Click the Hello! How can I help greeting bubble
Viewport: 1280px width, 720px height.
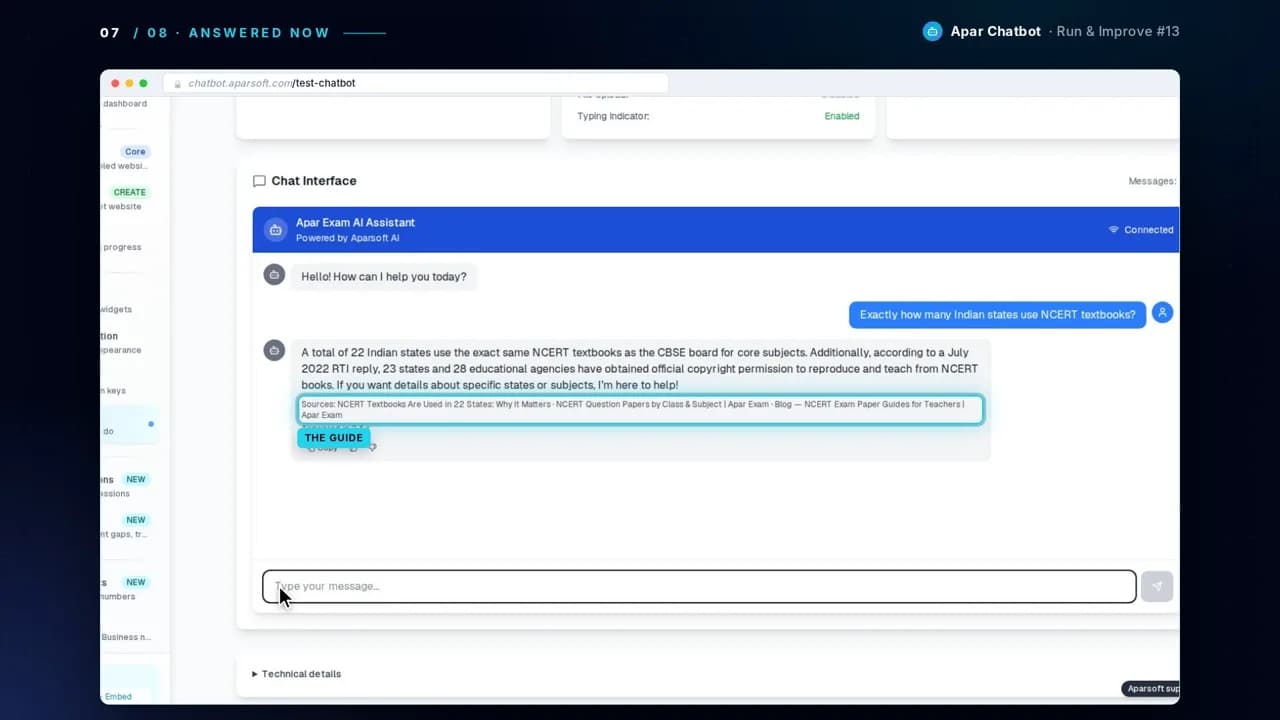[384, 276]
